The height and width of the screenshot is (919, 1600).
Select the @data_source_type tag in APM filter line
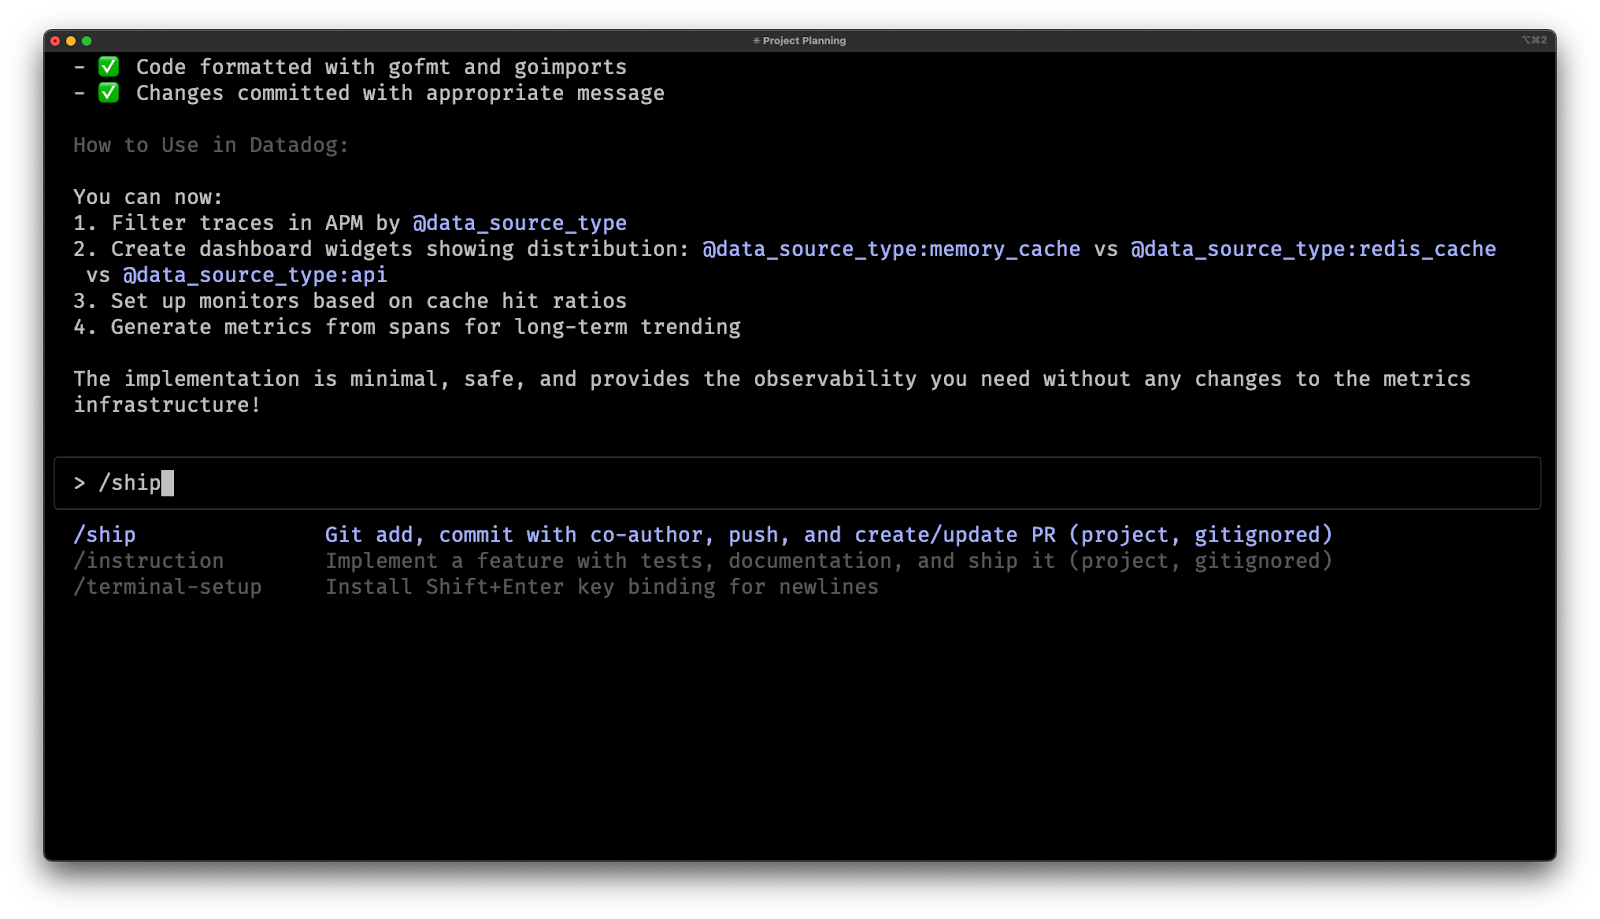pyautogui.click(x=520, y=223)
